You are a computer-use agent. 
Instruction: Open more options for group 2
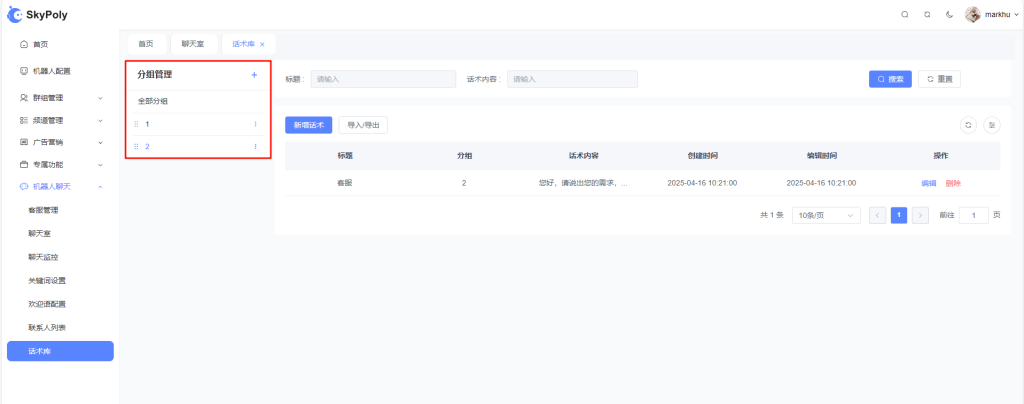[255, 147]
